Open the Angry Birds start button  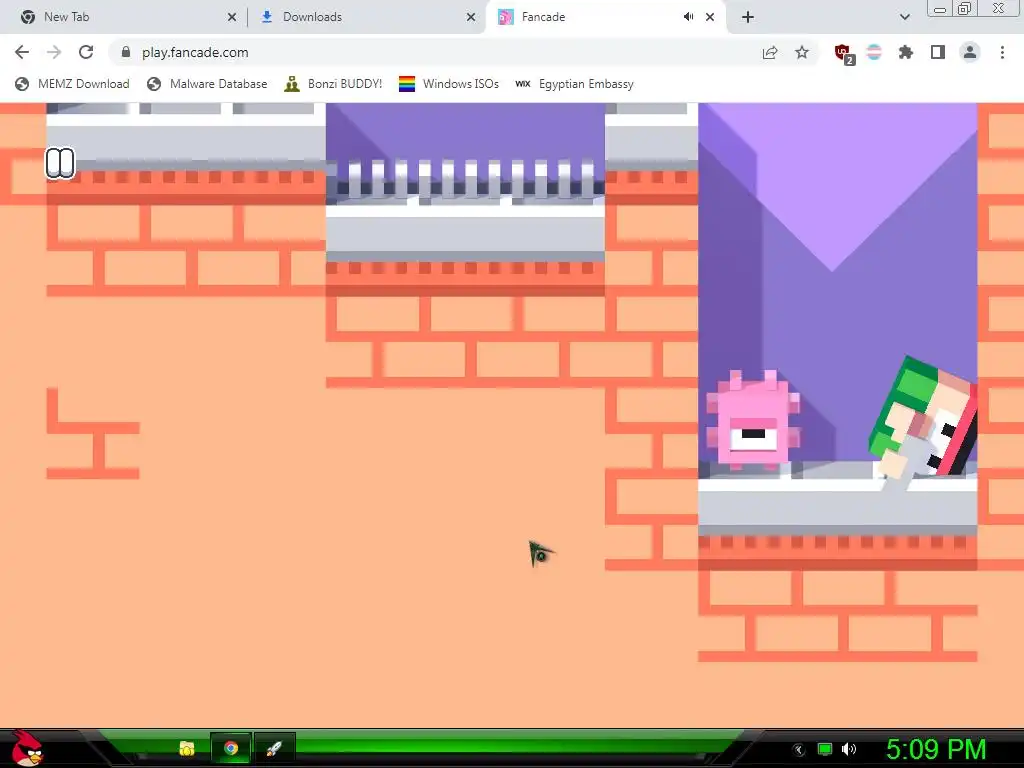(27, 748)
